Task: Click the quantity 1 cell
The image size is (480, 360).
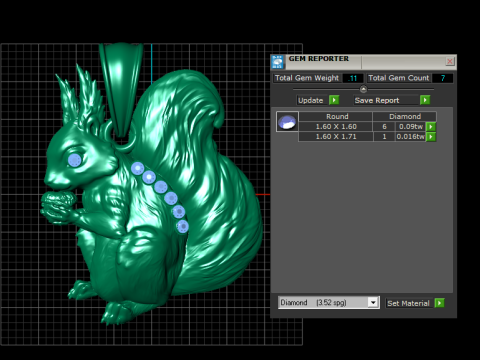Action: pos(384,137)
